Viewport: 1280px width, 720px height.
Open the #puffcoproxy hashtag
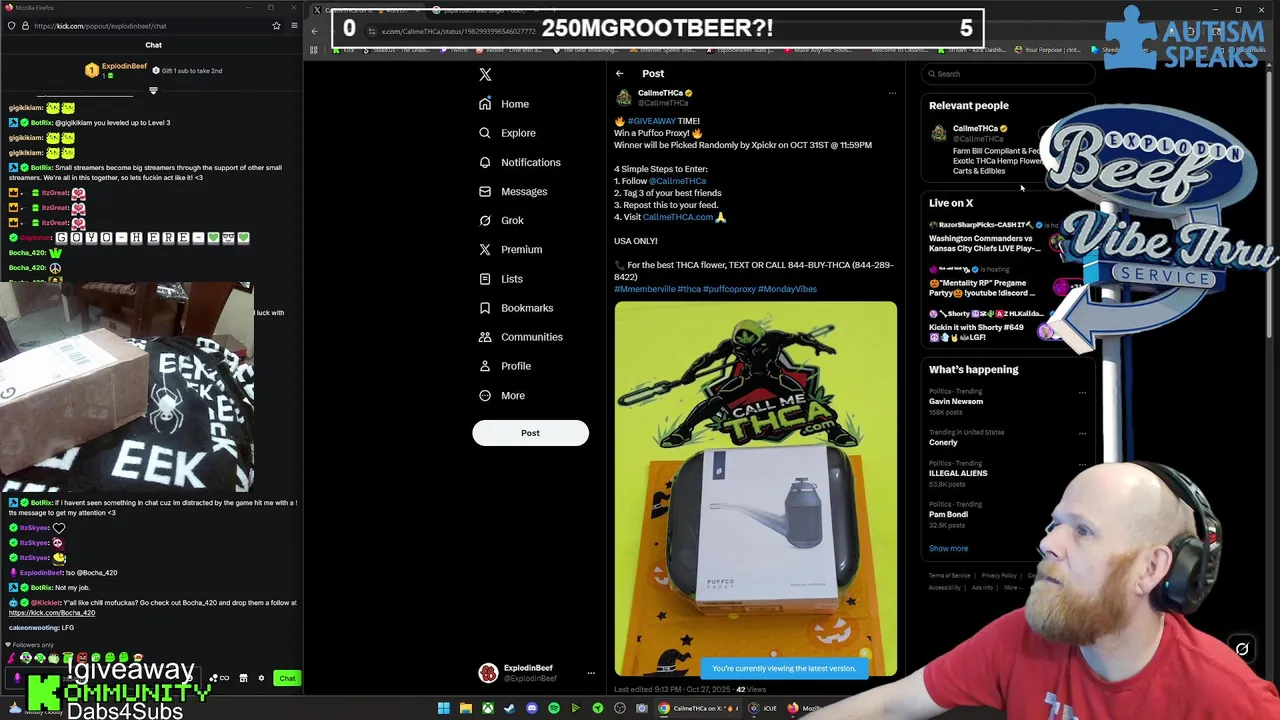[729, 289]
